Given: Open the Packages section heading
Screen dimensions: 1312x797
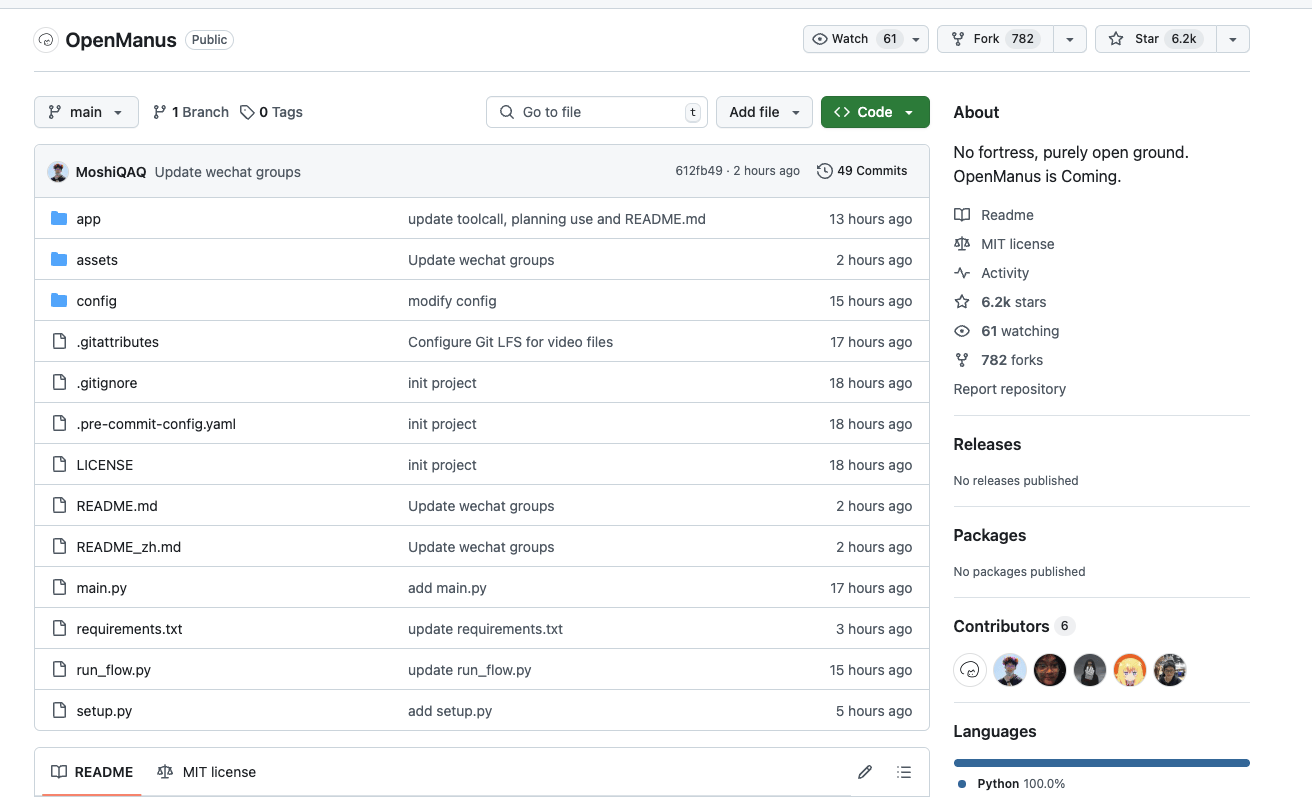Looking at the screenshot, I should click(990, 535).
